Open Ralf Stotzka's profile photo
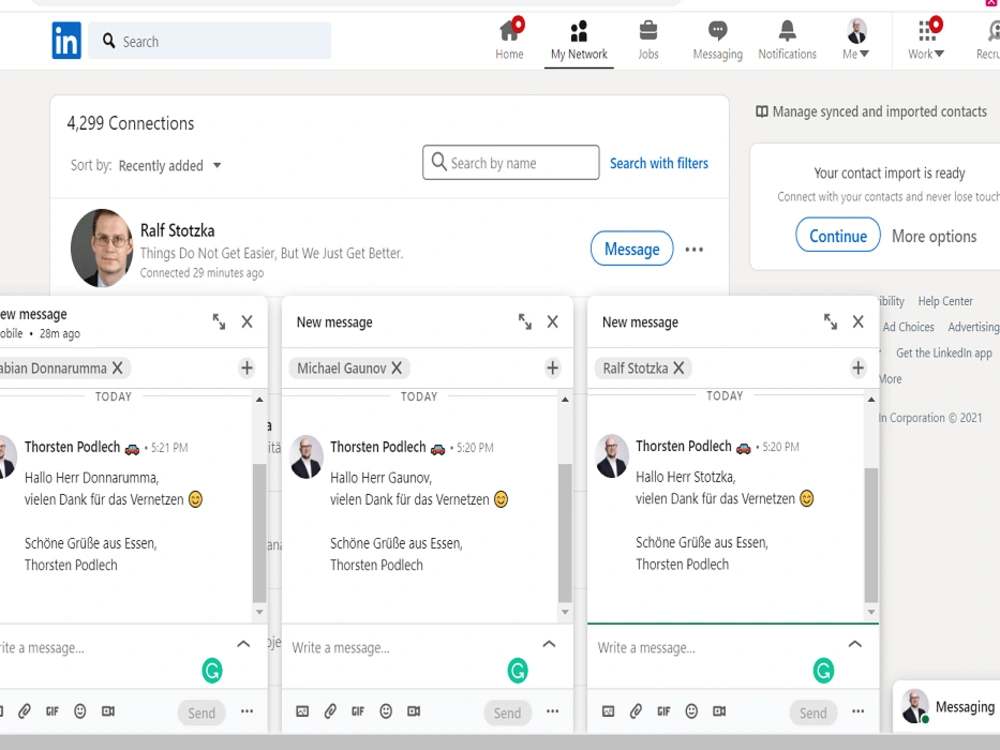The image size is (1000, 750). pos(102,248)
